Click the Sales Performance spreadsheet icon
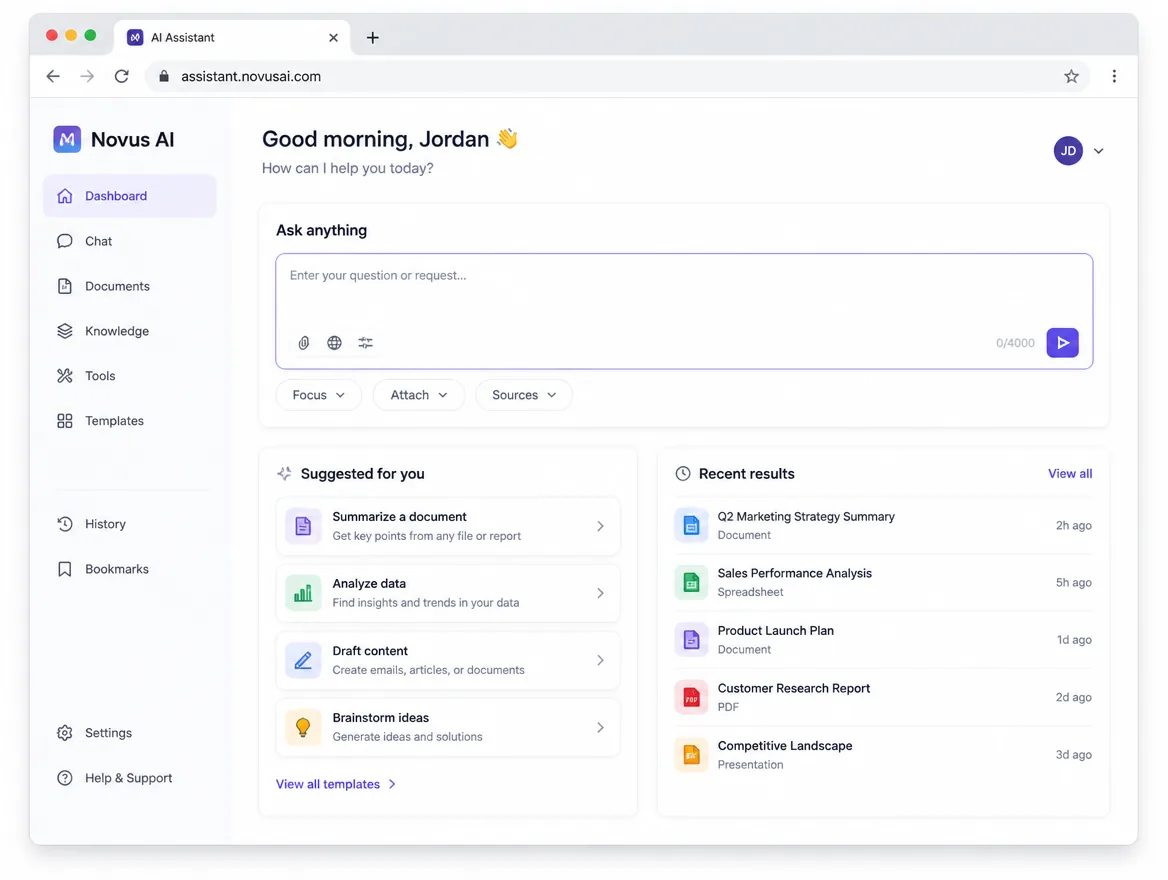The image size is (1168, 880). (x=691, y=583)
